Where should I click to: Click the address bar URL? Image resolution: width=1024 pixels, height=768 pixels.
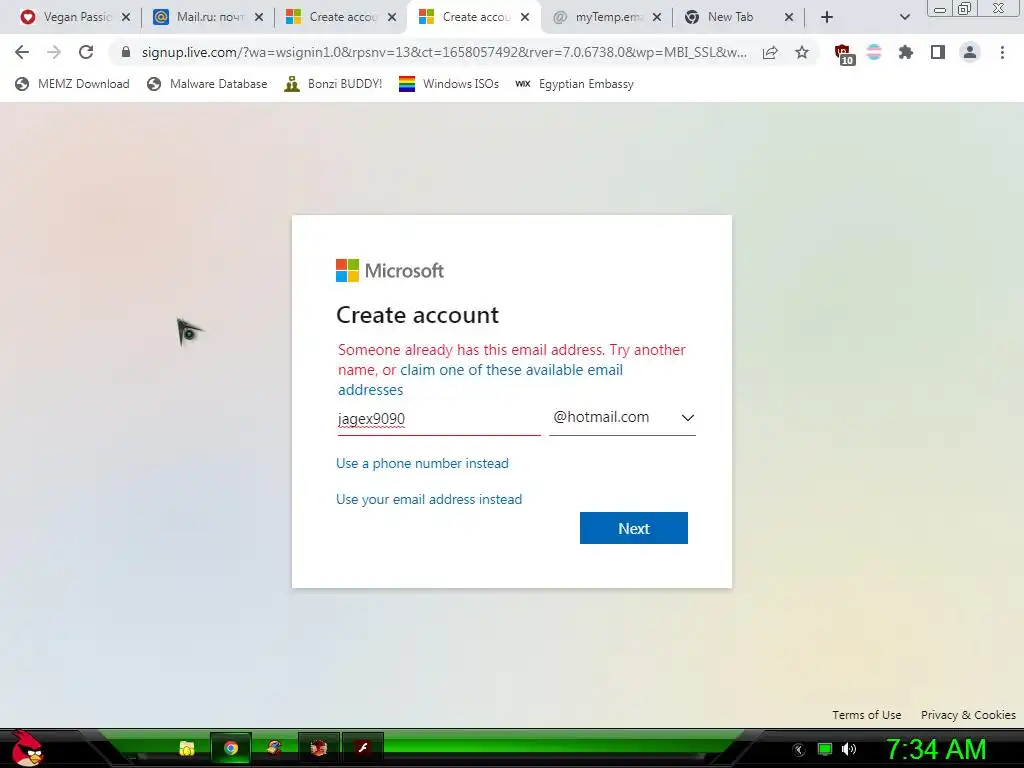point(444,52)
